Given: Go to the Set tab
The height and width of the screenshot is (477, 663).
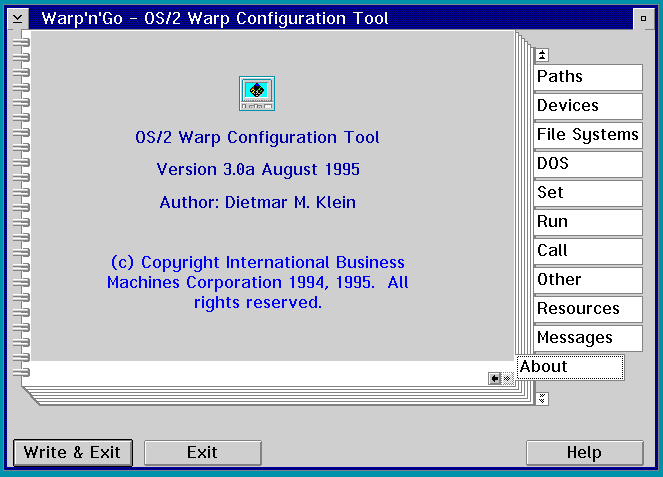Looking at the screenshot, I should (588, 193).
